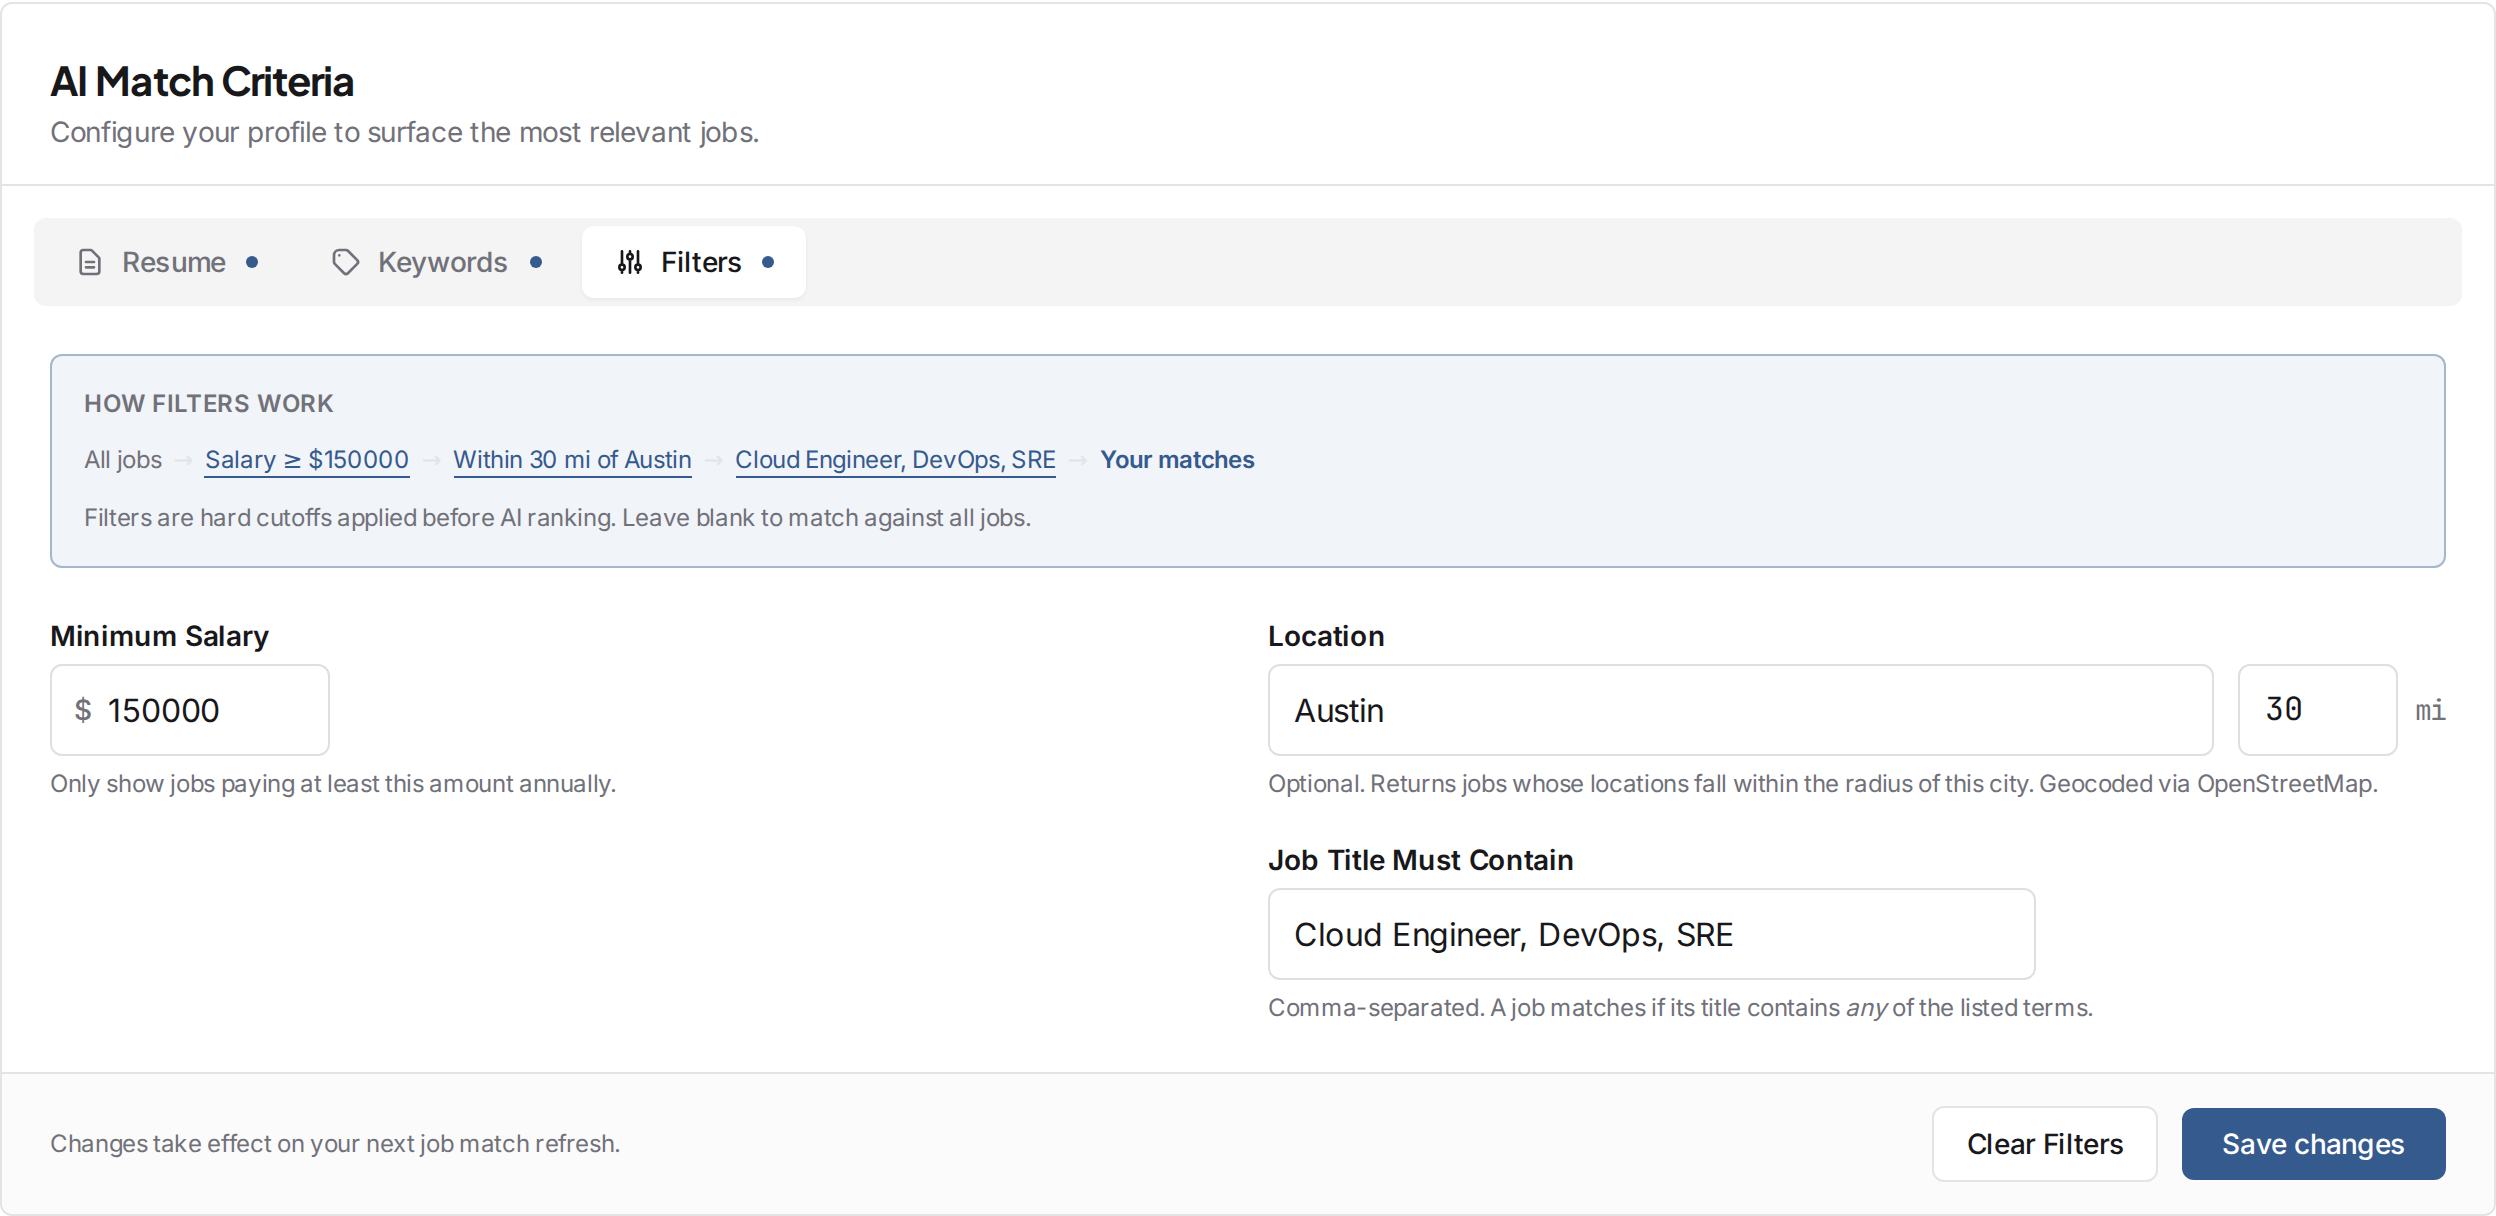The width and height of the screenshot is (2496, 1216).
Task: Switch to the Keywords tab
Action: (436, 262)
